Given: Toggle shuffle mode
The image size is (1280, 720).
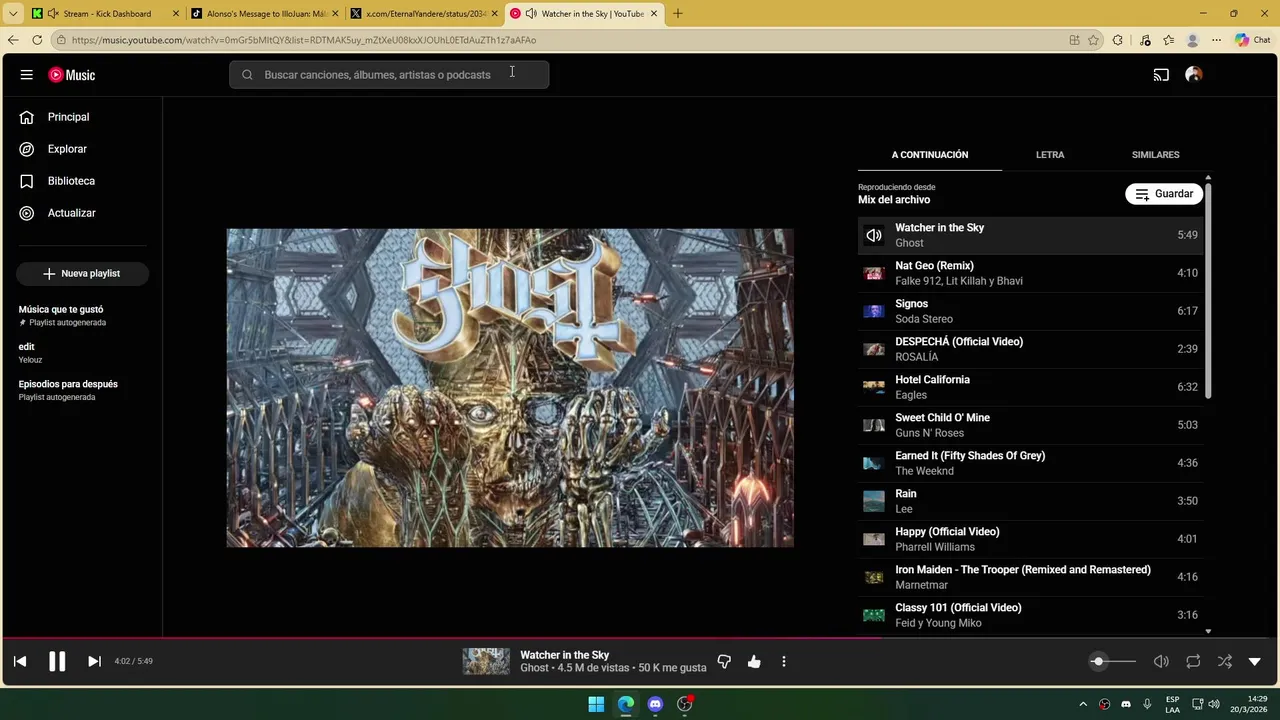Looking at the screenshot, I should [1225, 661].
